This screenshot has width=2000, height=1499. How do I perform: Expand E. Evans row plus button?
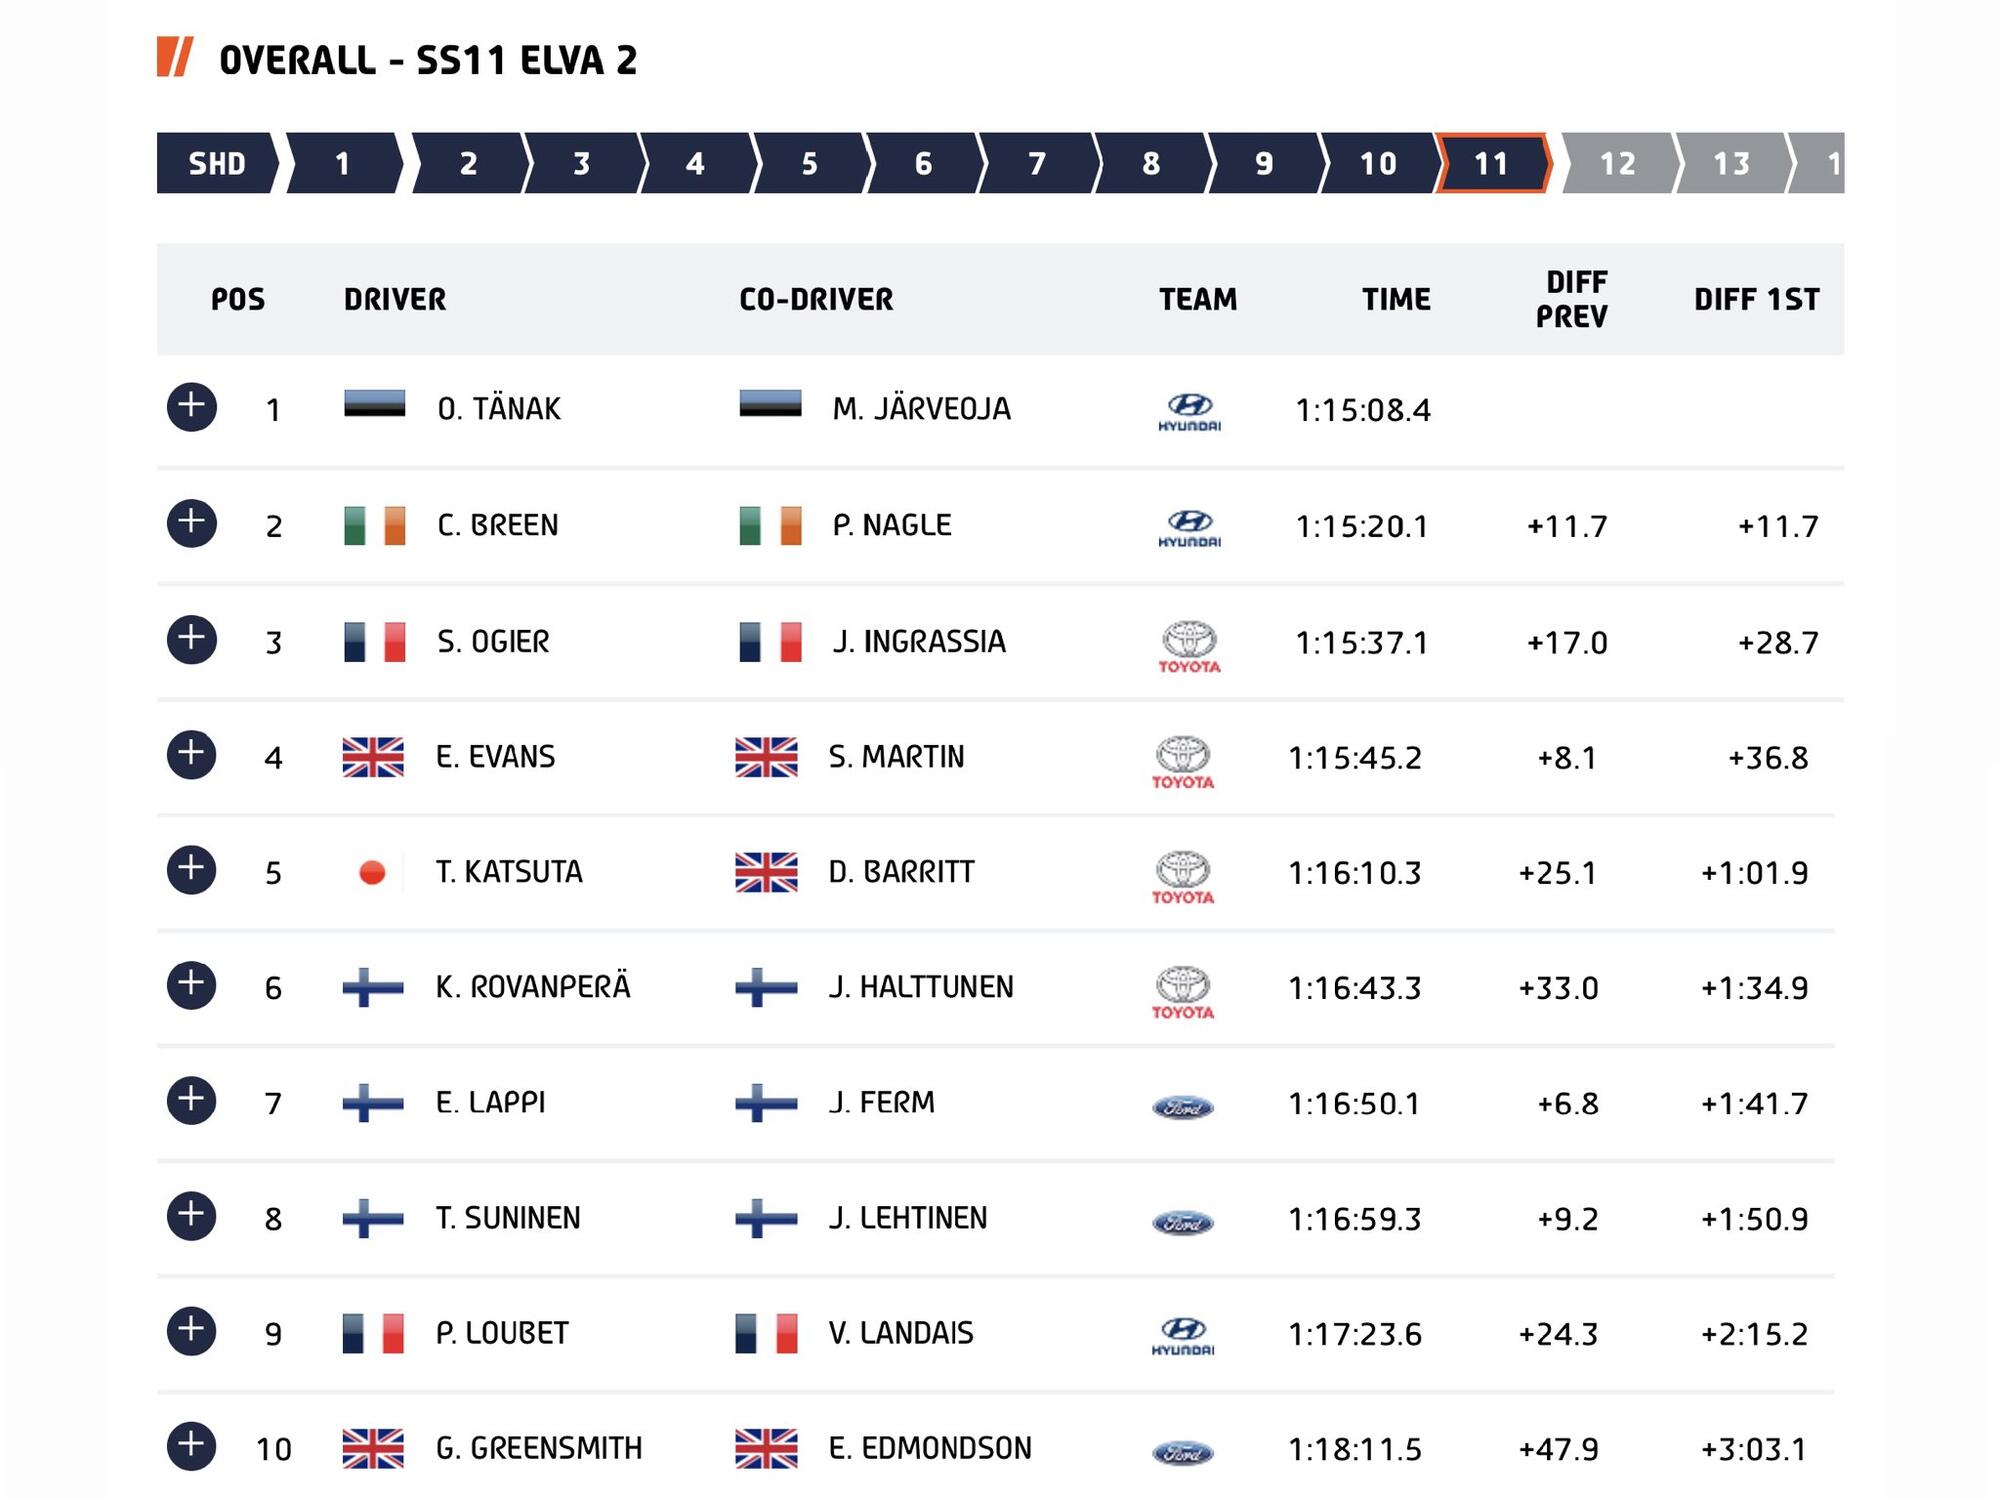pyautogui.click(x=192, y=754)
